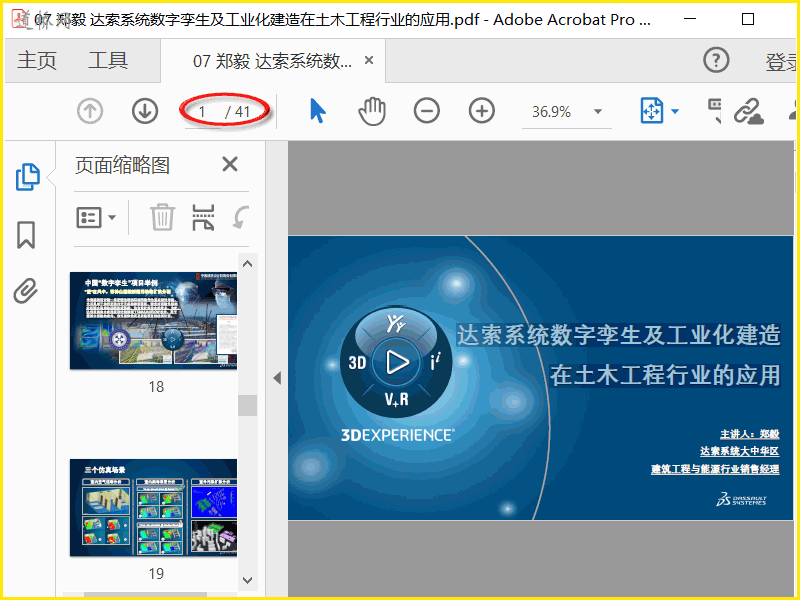Click the 36.9% zoom value field

[x=551, y=111]
